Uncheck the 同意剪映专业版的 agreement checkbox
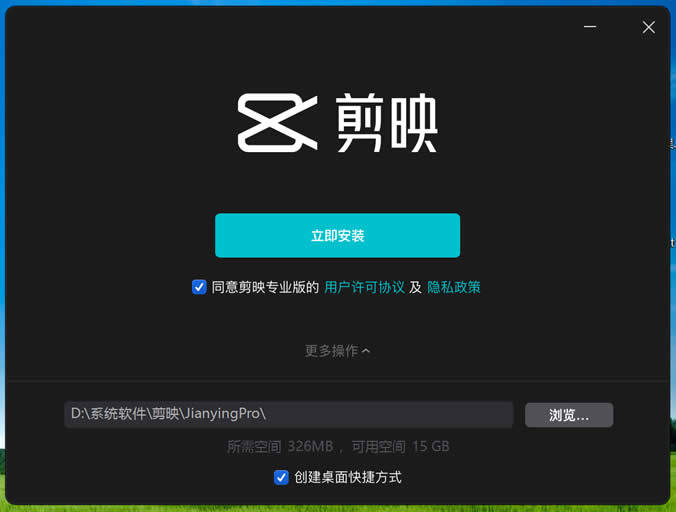 point(199,287)
